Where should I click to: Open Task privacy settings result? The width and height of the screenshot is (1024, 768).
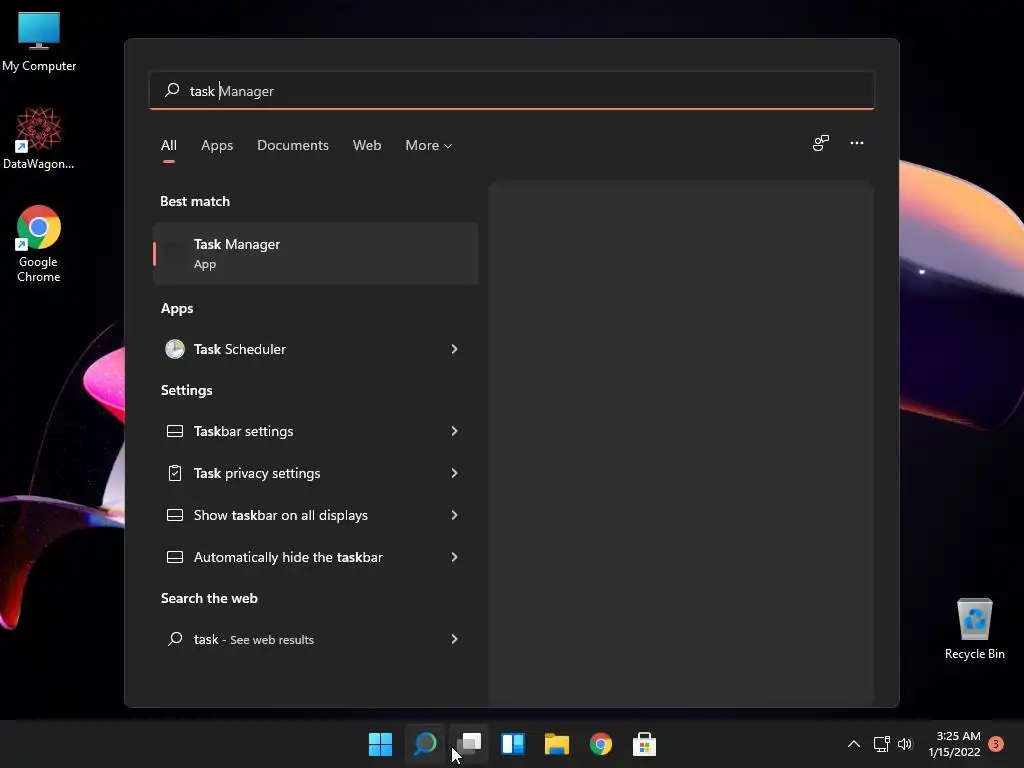[299, 473]
